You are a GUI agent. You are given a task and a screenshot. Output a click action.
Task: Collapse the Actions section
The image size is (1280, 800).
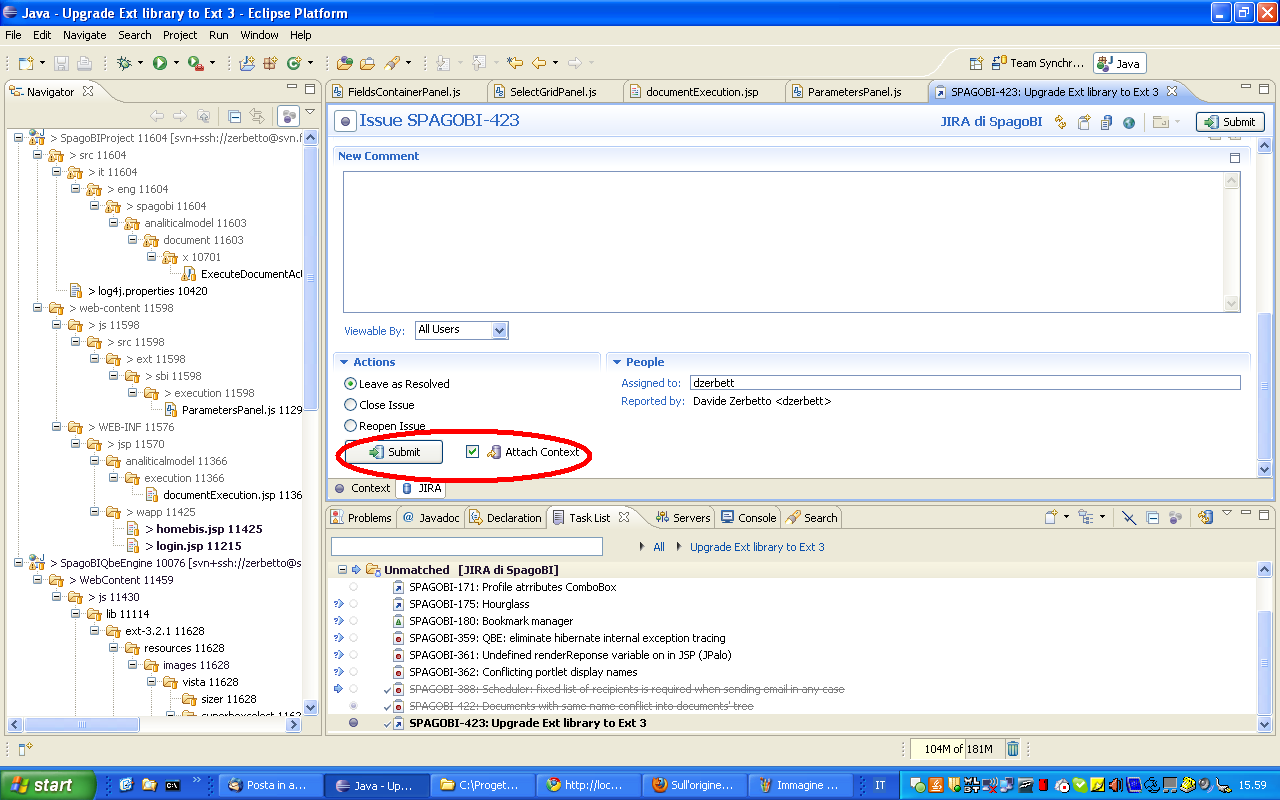click(344, 362)
